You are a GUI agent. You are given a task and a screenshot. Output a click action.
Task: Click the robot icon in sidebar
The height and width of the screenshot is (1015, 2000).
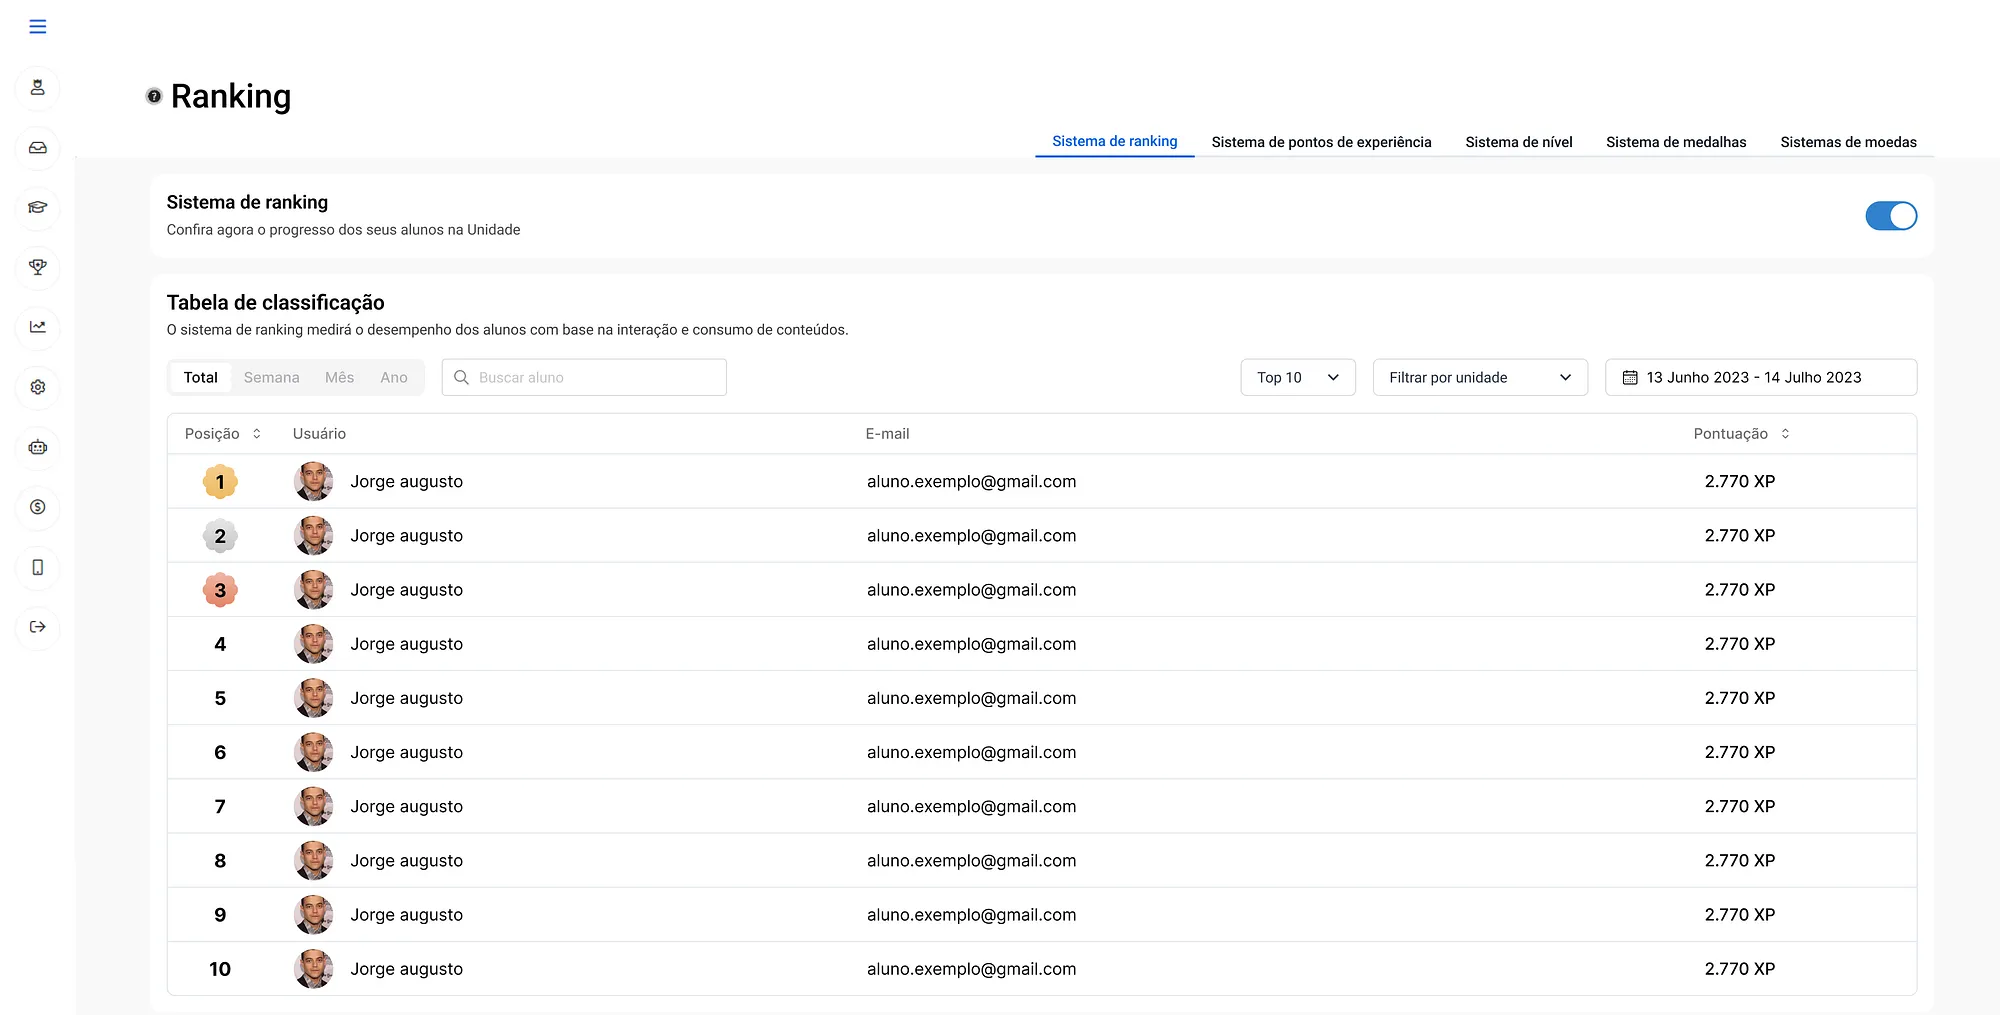(x=38, y=447)
